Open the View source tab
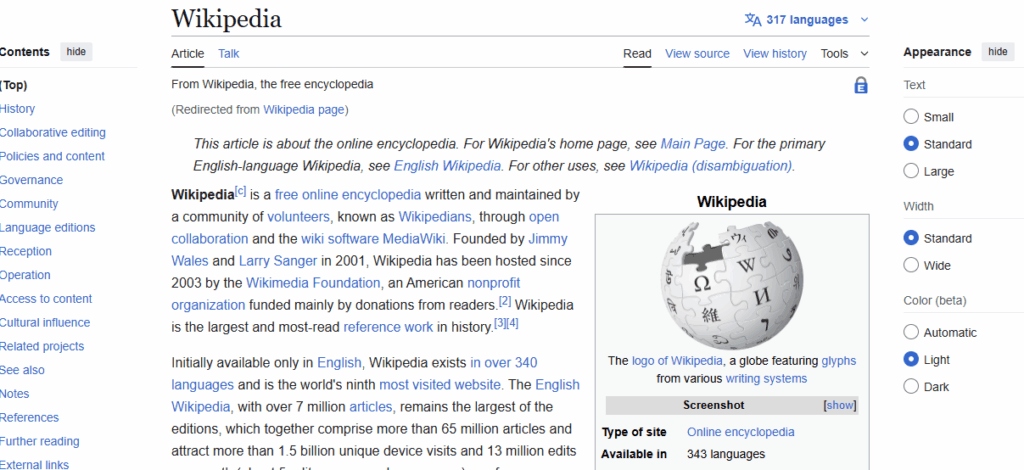Viewport: 1024px width, 470px height. [x=697, y=54]
